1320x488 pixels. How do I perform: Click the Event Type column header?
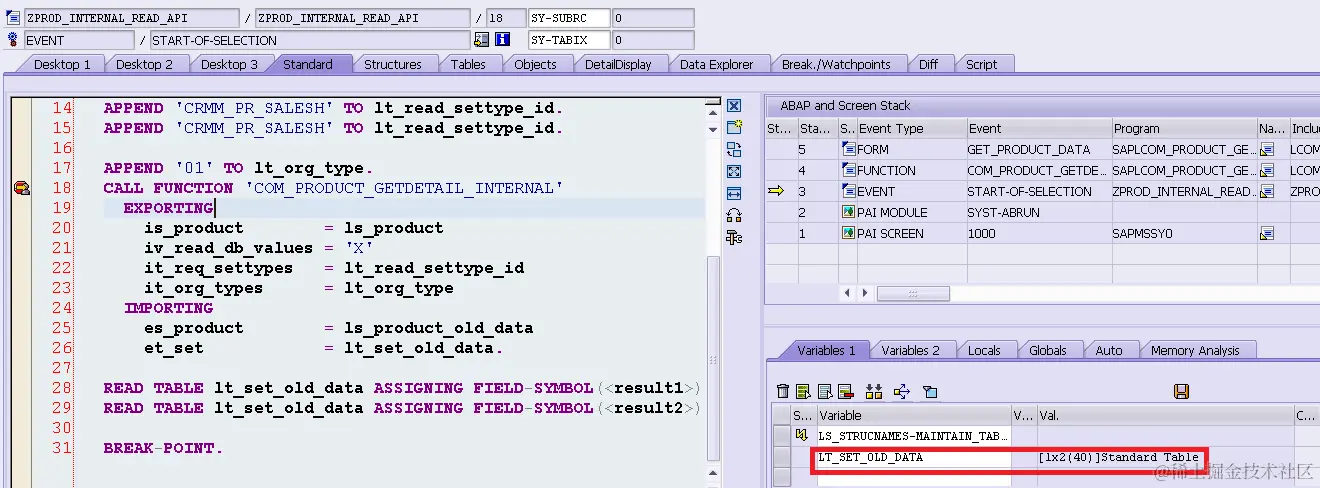tap(911, 128)
